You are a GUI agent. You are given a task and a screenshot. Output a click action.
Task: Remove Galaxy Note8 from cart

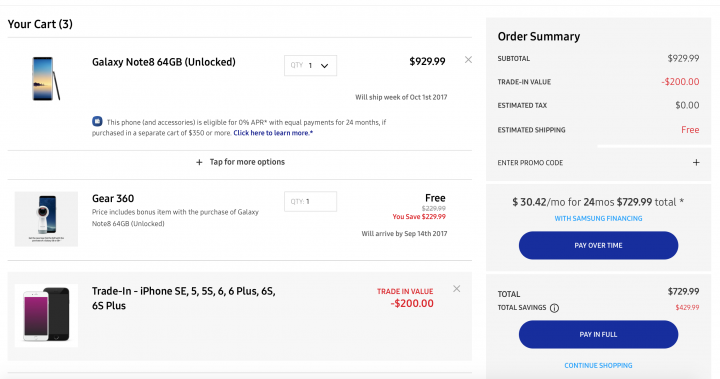pyautogui.click(x=468, y=60)
